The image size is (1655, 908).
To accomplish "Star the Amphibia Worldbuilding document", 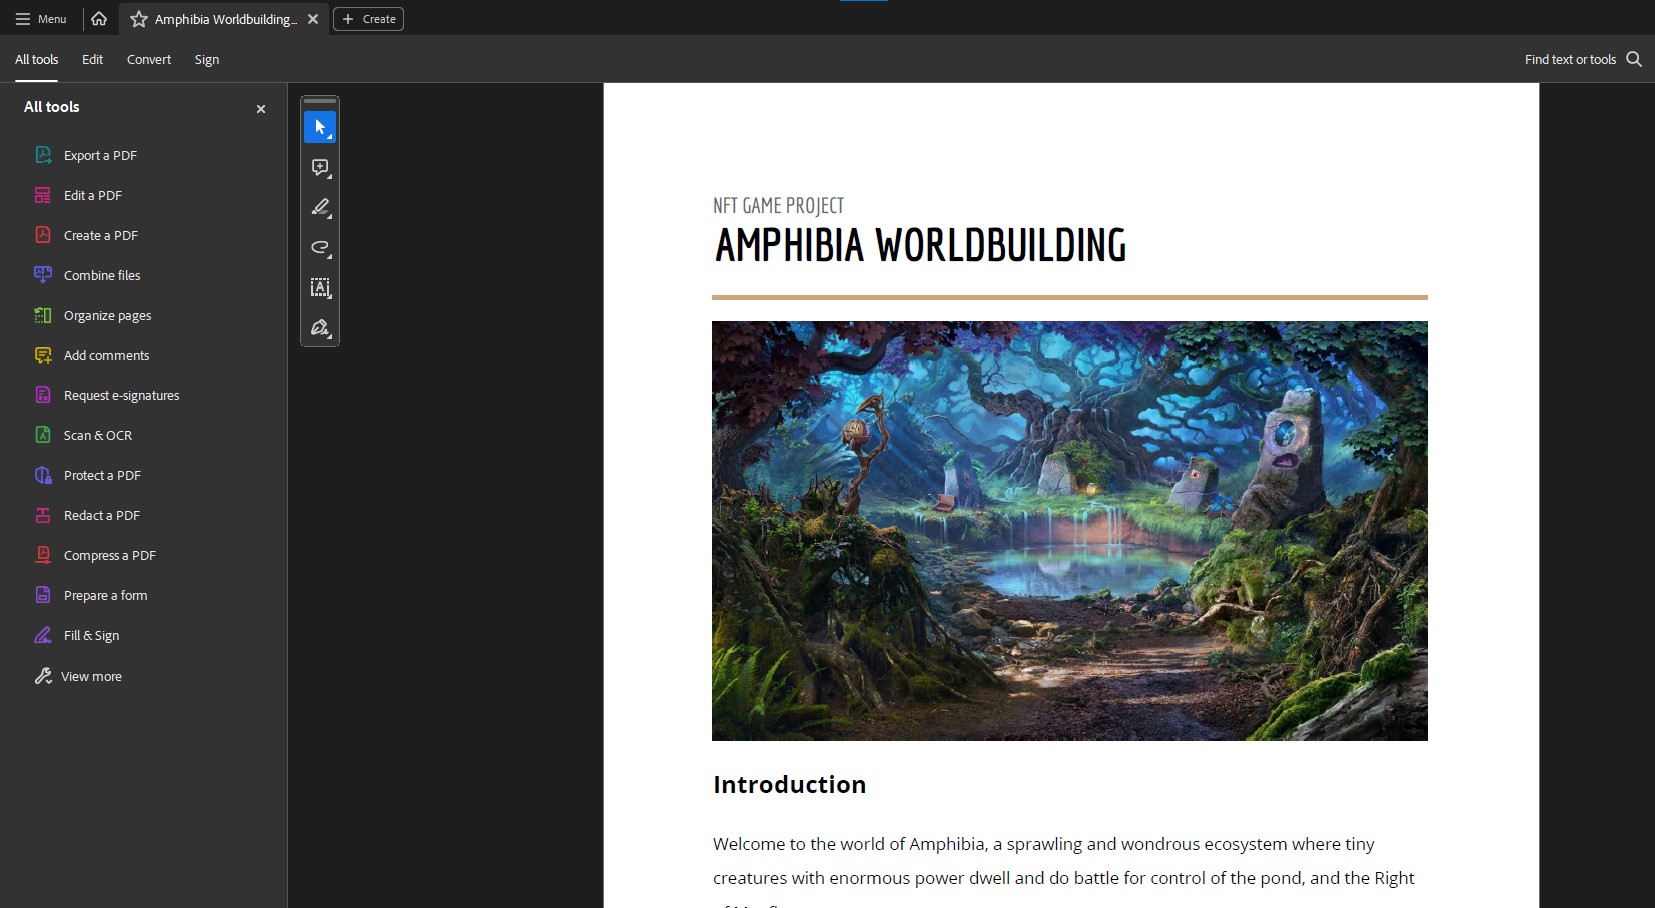I will point(139,19).
